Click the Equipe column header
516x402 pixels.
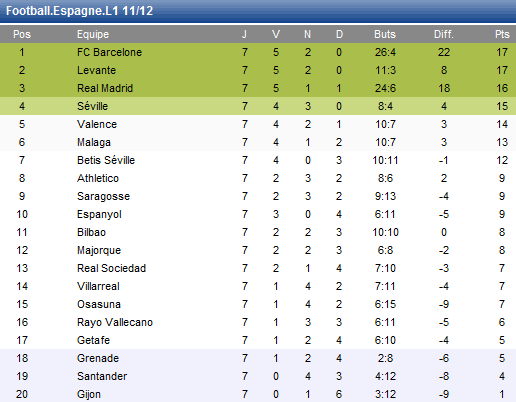tap(93, 34)
